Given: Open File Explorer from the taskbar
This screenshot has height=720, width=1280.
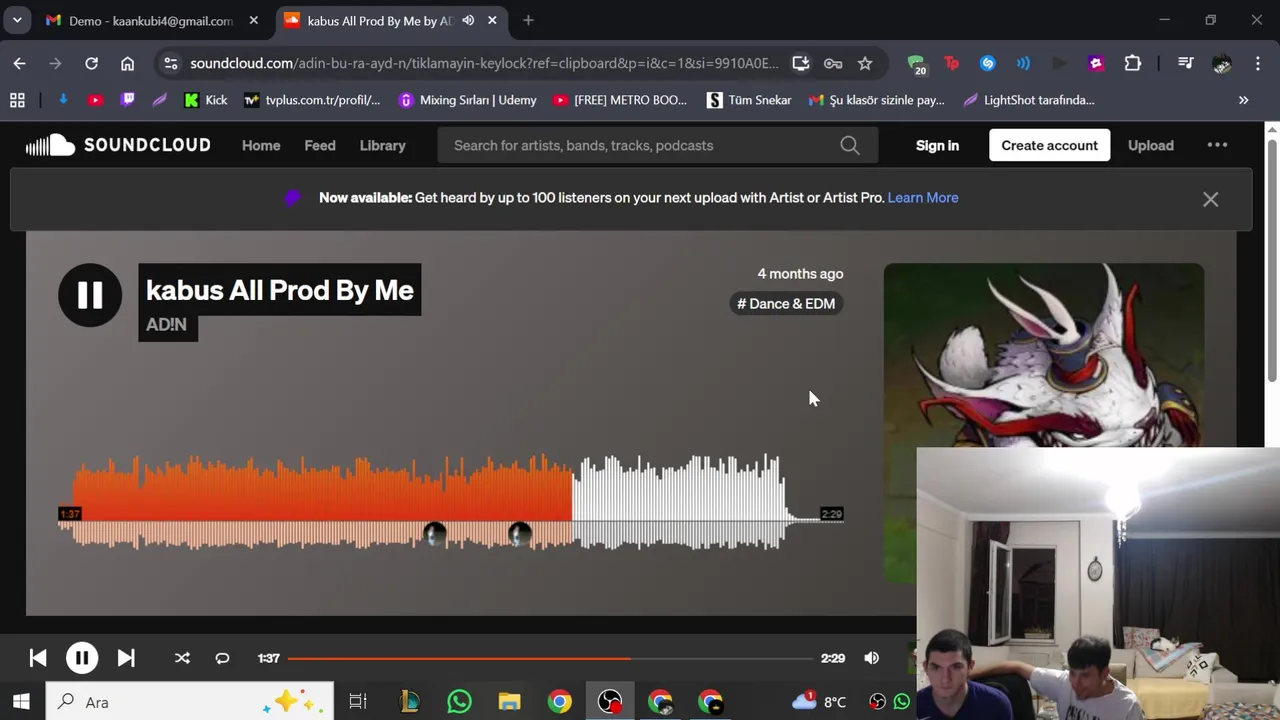Looking at the screenshot, I should 509,701.
